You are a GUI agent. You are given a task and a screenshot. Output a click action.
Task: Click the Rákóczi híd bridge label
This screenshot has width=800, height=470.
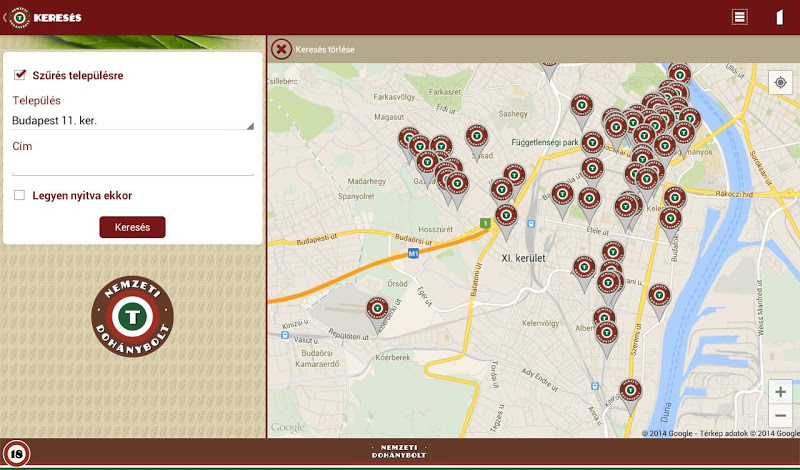[734, 194]
